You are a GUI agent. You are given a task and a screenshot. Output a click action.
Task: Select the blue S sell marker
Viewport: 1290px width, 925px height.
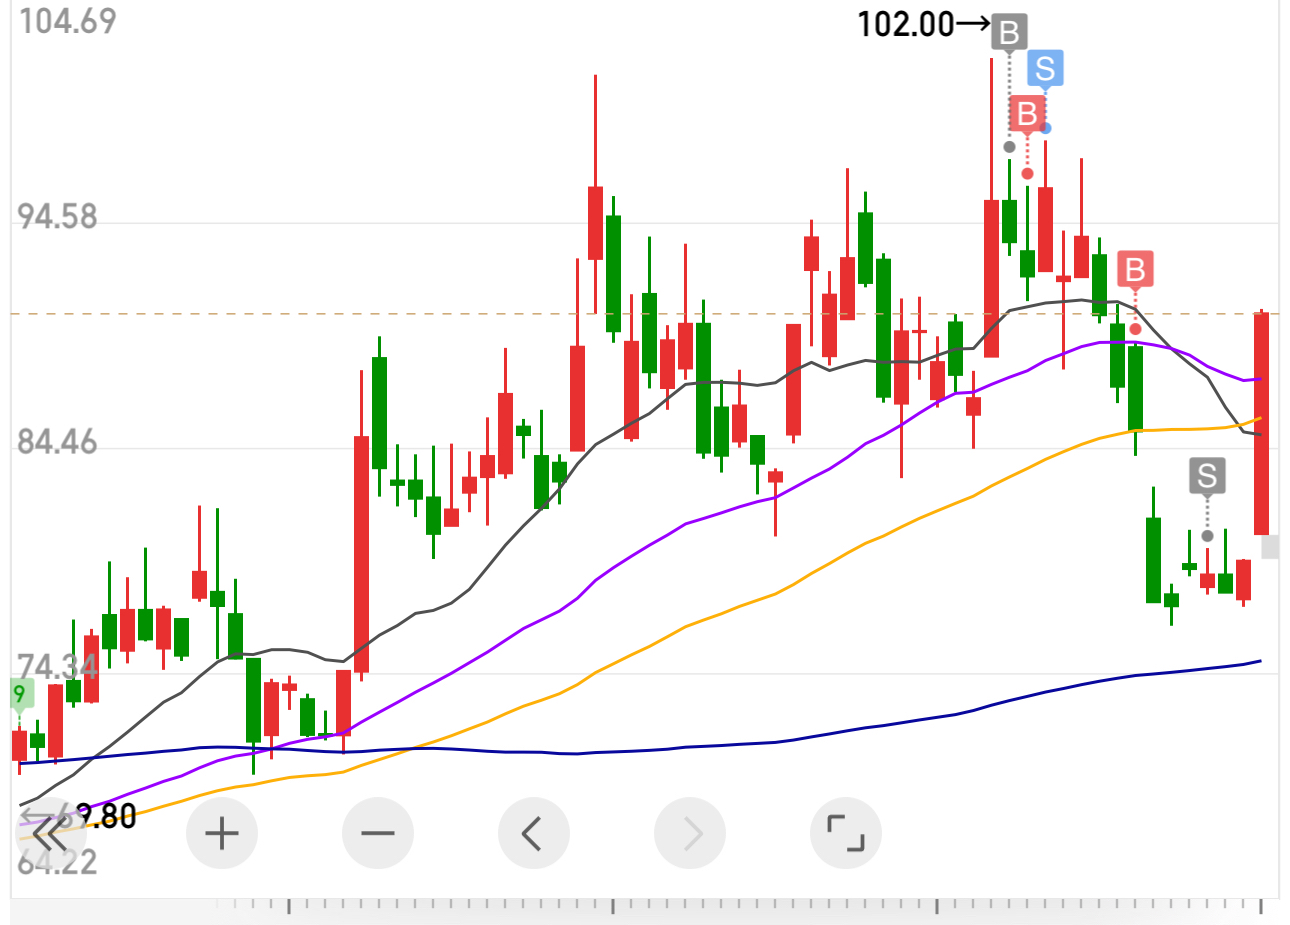[1045, 69]
